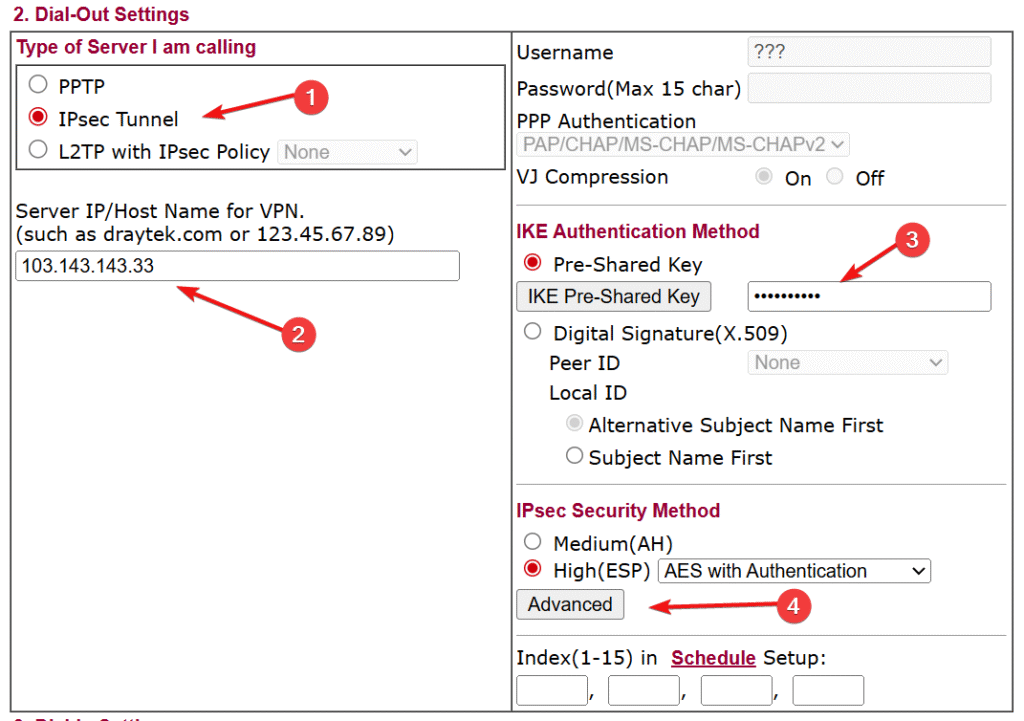Click the Advanced button
Screen dimensions: 1024x721
pos(570,604)
